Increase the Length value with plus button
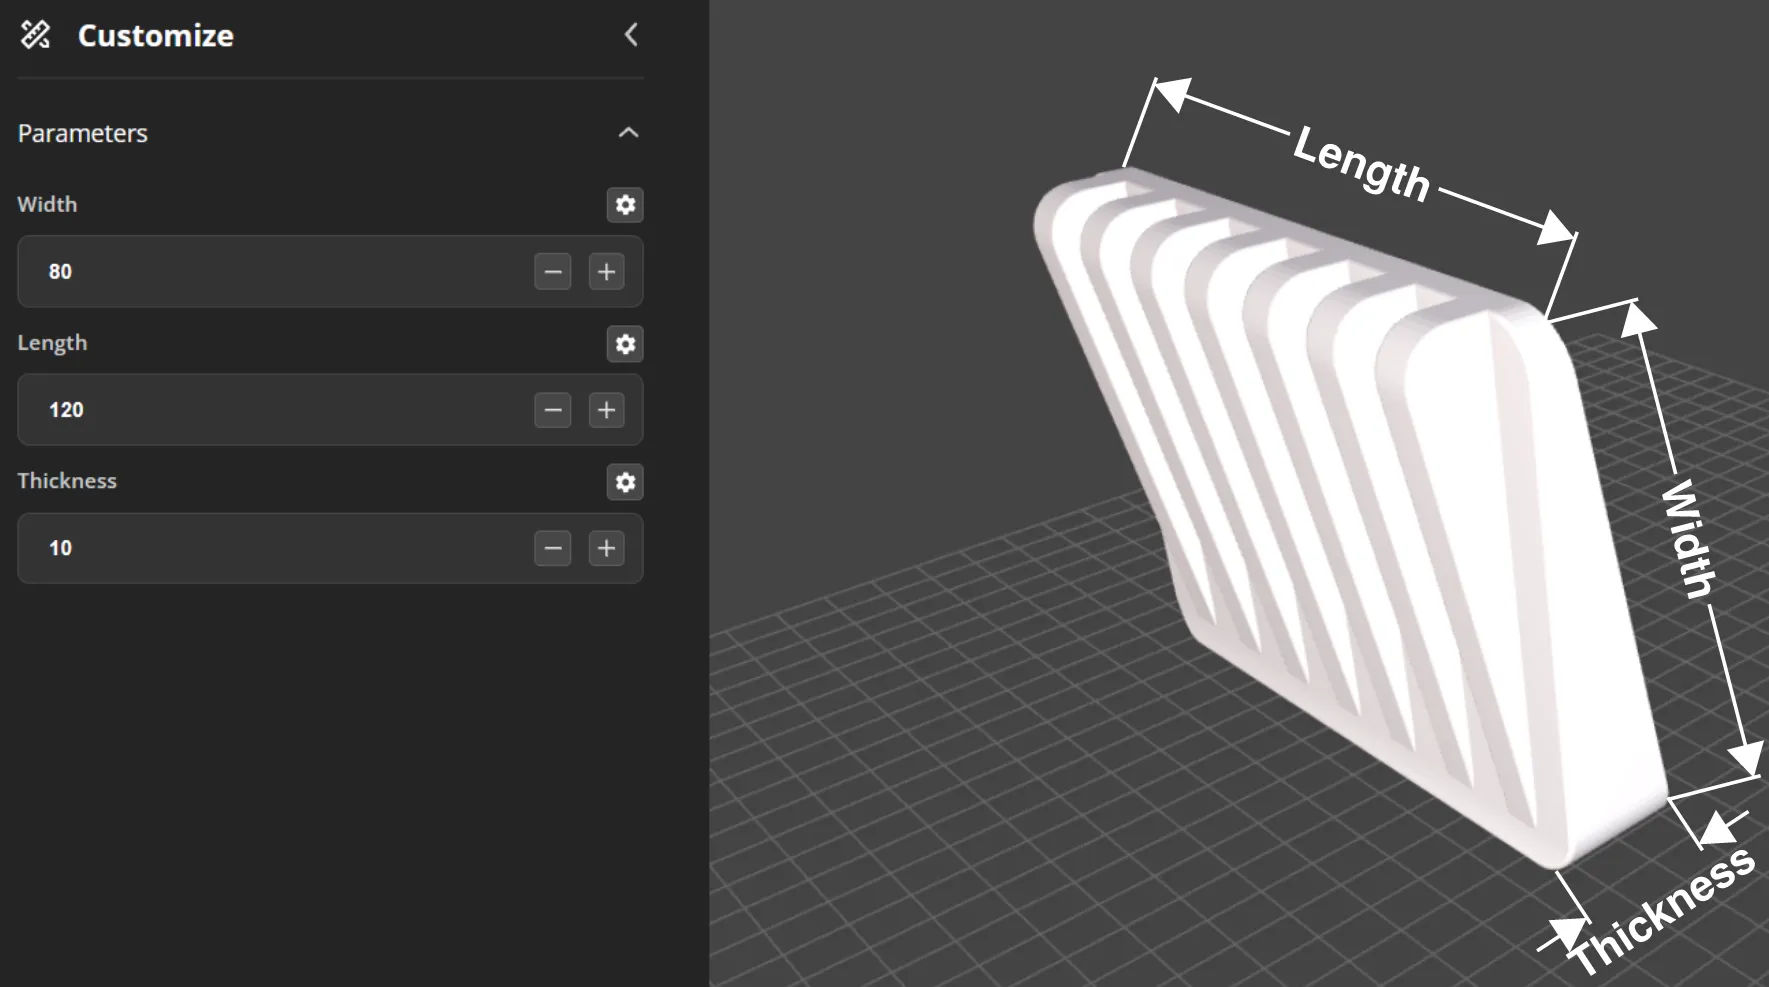Screen dimensions: 1769x987 pos(606,410)
